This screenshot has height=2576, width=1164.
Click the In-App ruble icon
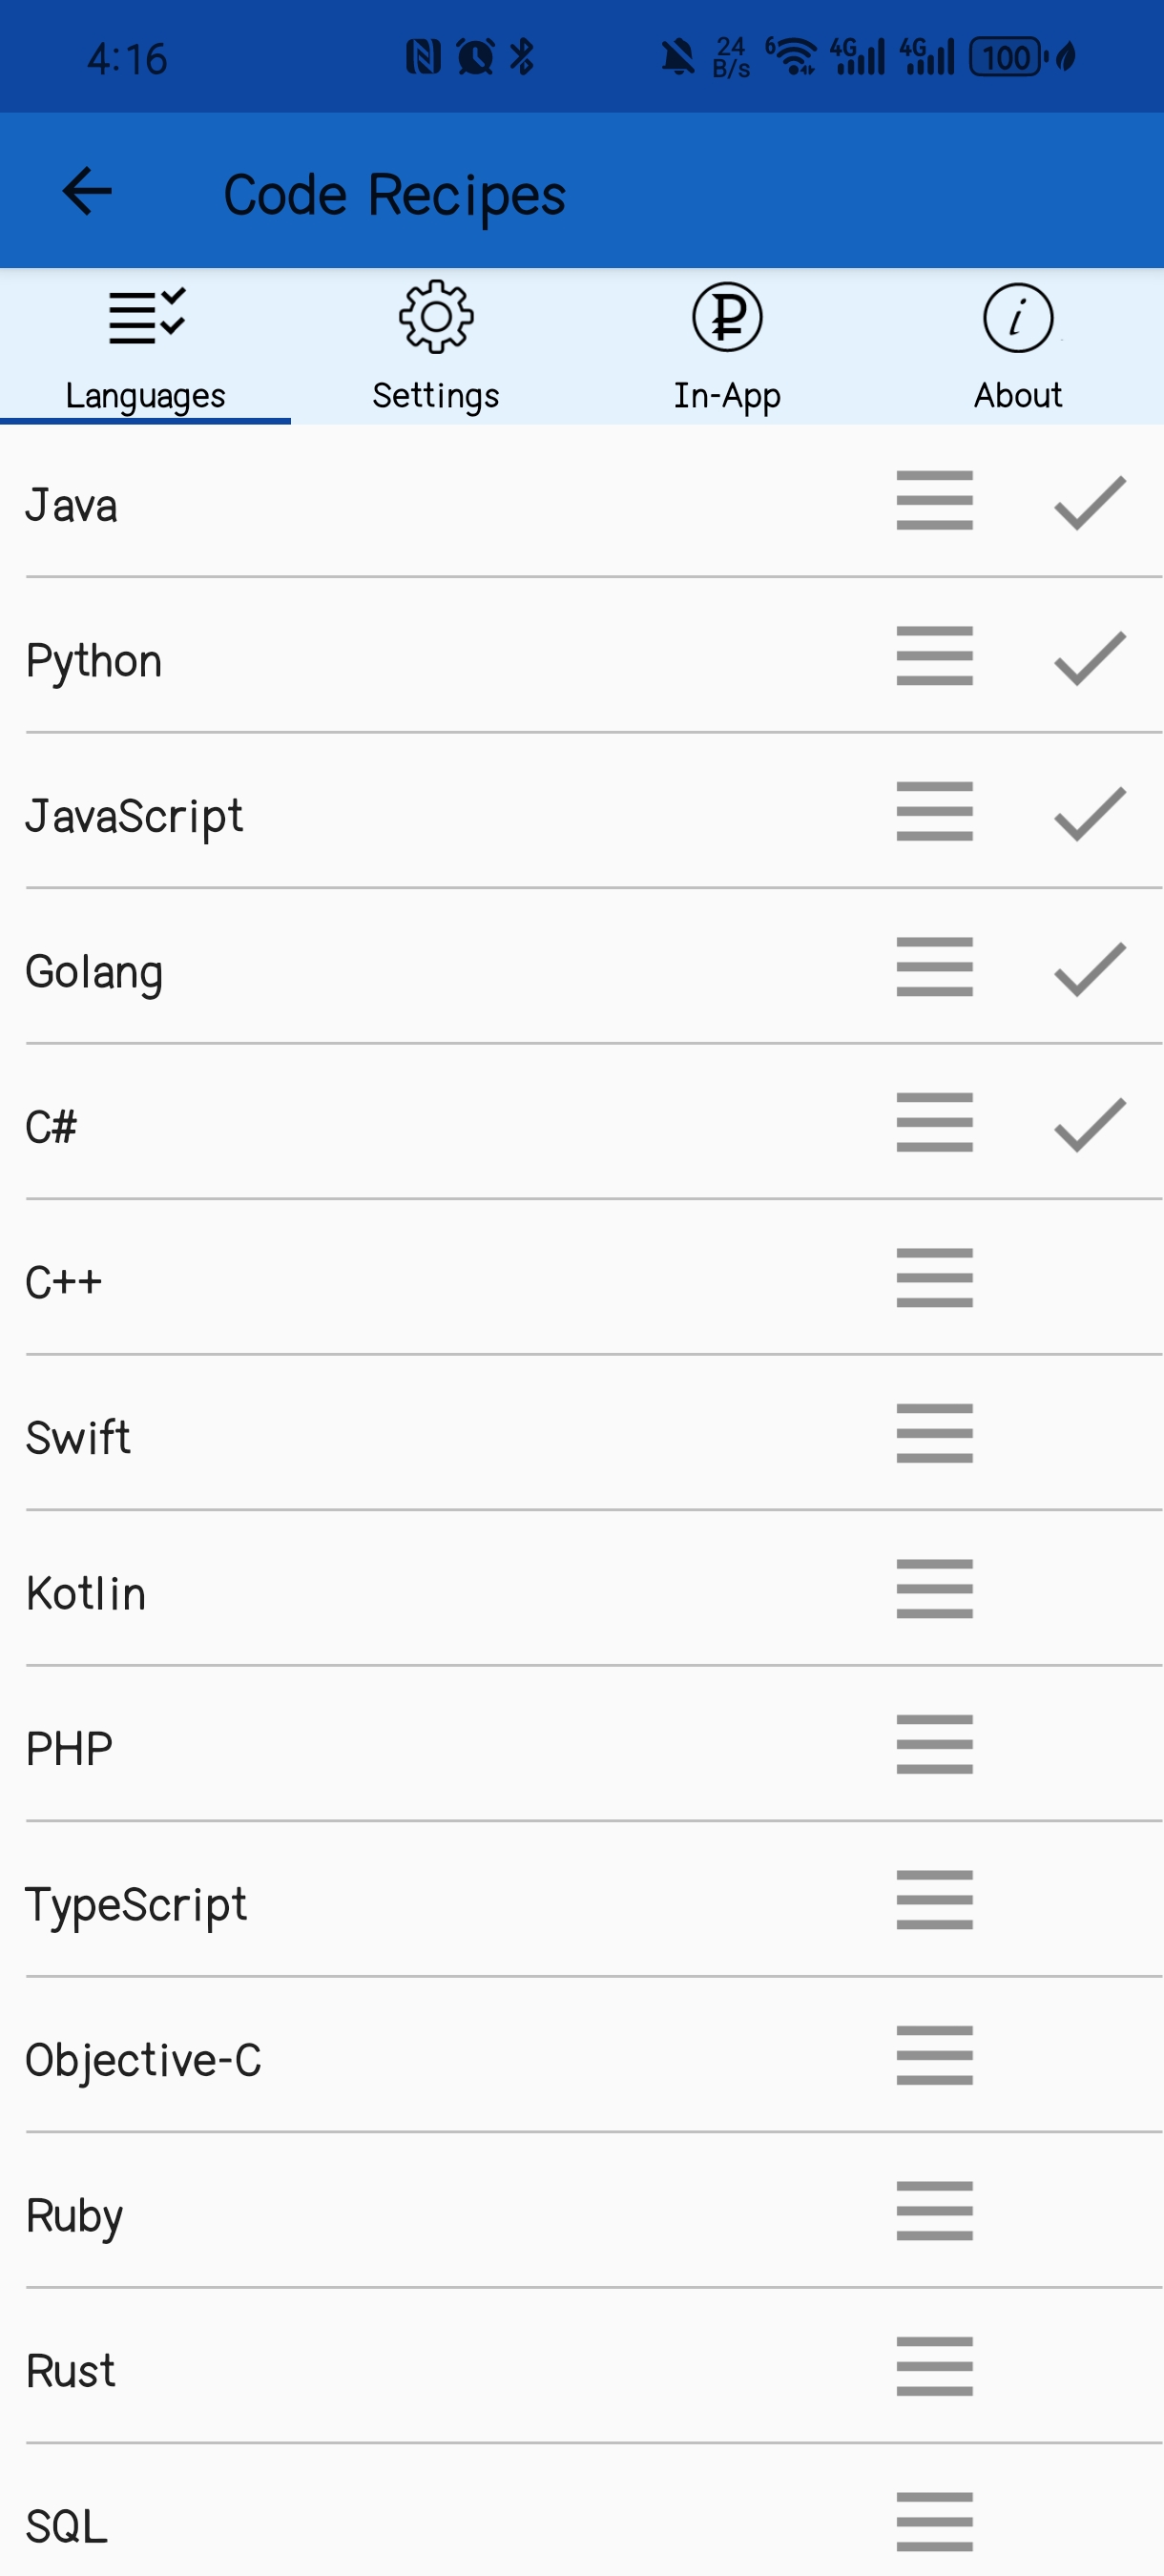click(x=727, y=318)
